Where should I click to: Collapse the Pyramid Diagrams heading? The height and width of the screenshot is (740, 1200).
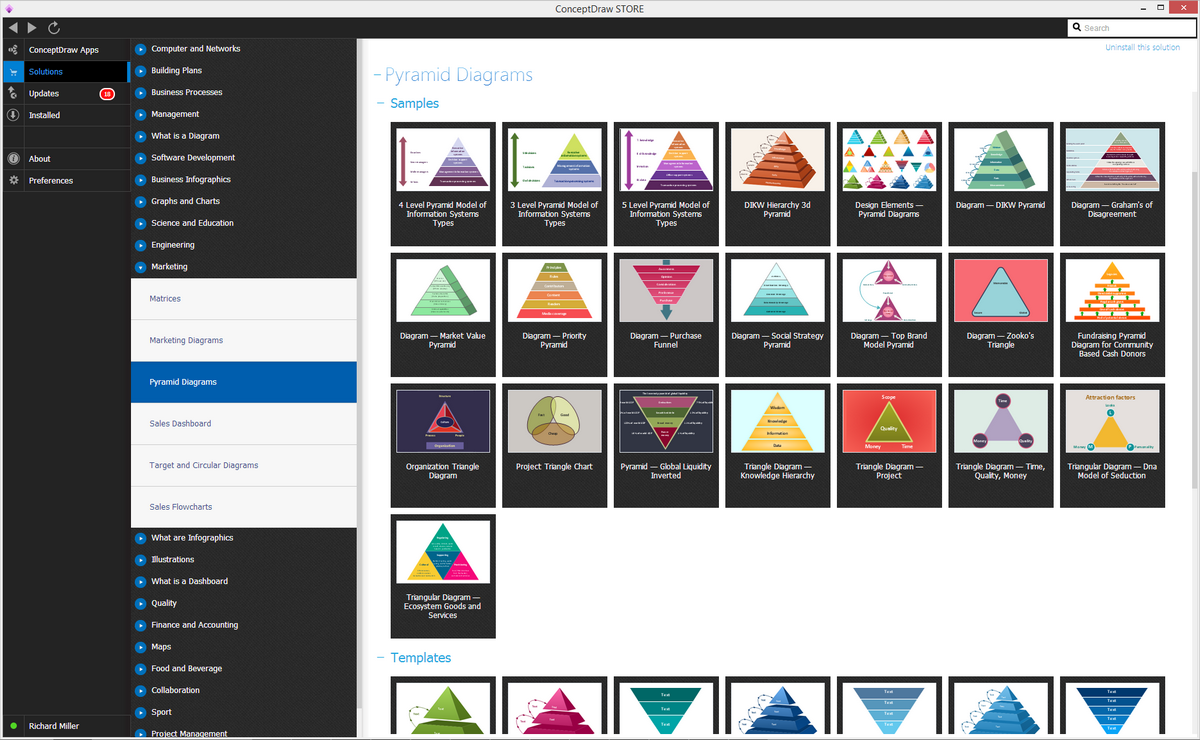(x=376, y=75)
